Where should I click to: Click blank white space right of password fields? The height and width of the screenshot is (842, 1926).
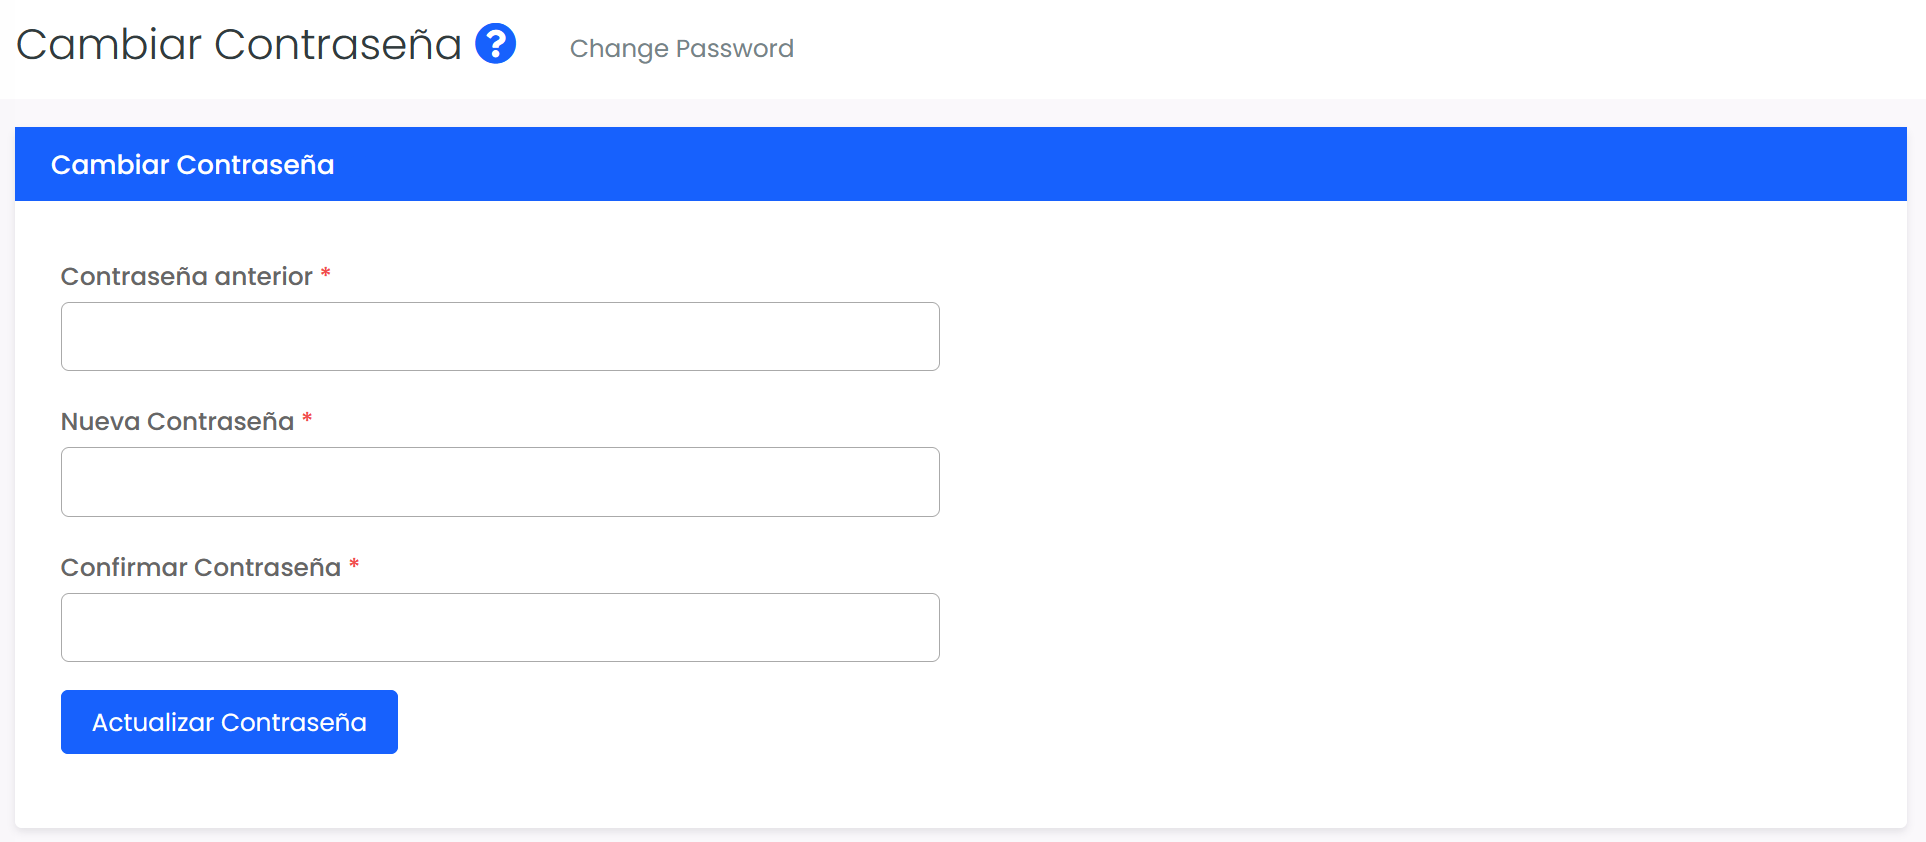coord(1400,480)
